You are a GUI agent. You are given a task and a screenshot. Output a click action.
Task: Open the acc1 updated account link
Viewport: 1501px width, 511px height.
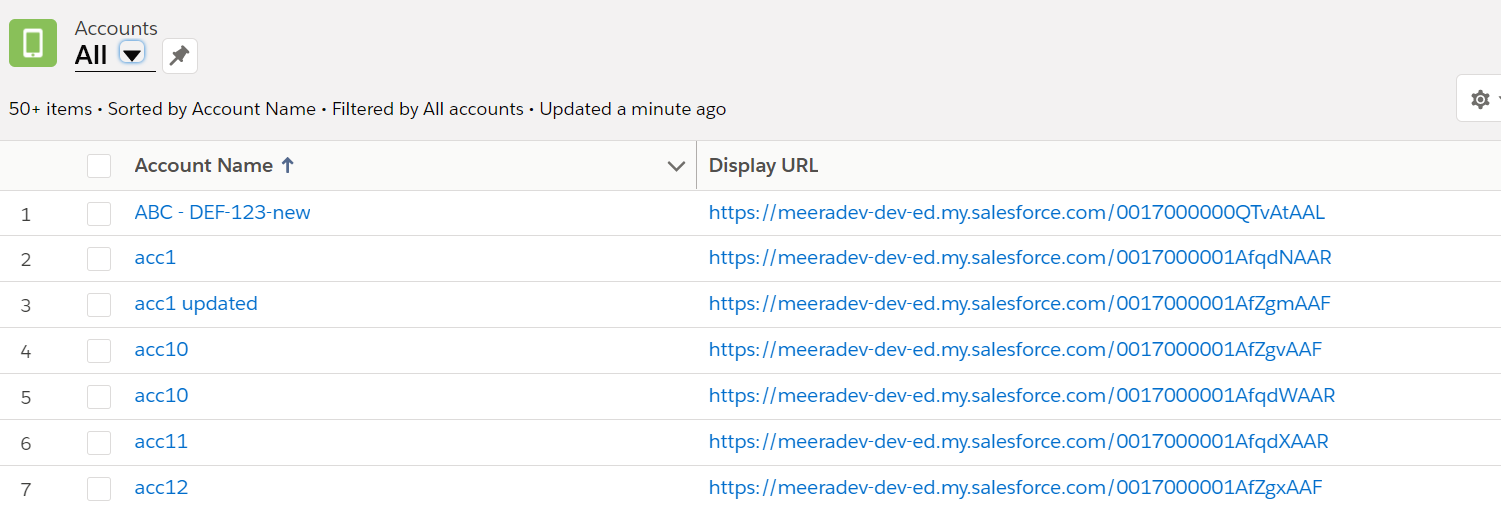point(196,303)
